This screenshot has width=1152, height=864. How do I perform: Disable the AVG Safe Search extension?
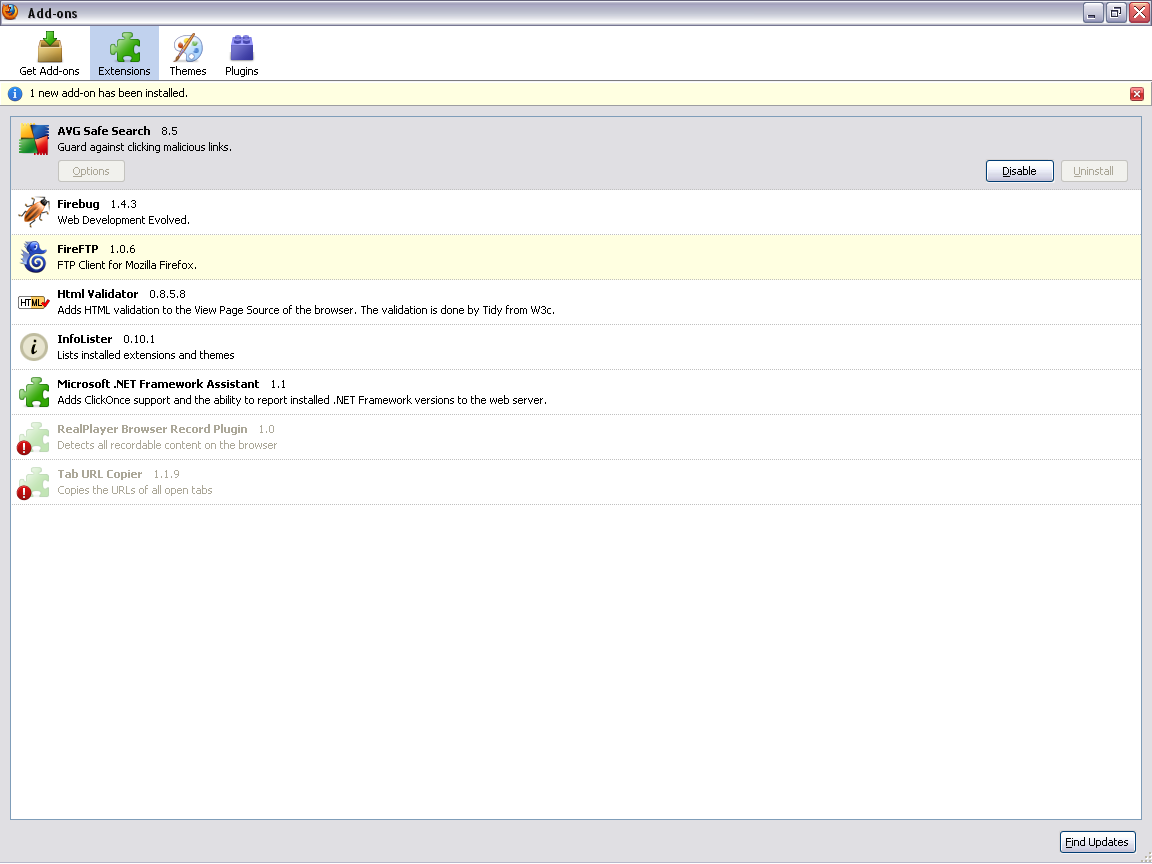coord(1019,171)
